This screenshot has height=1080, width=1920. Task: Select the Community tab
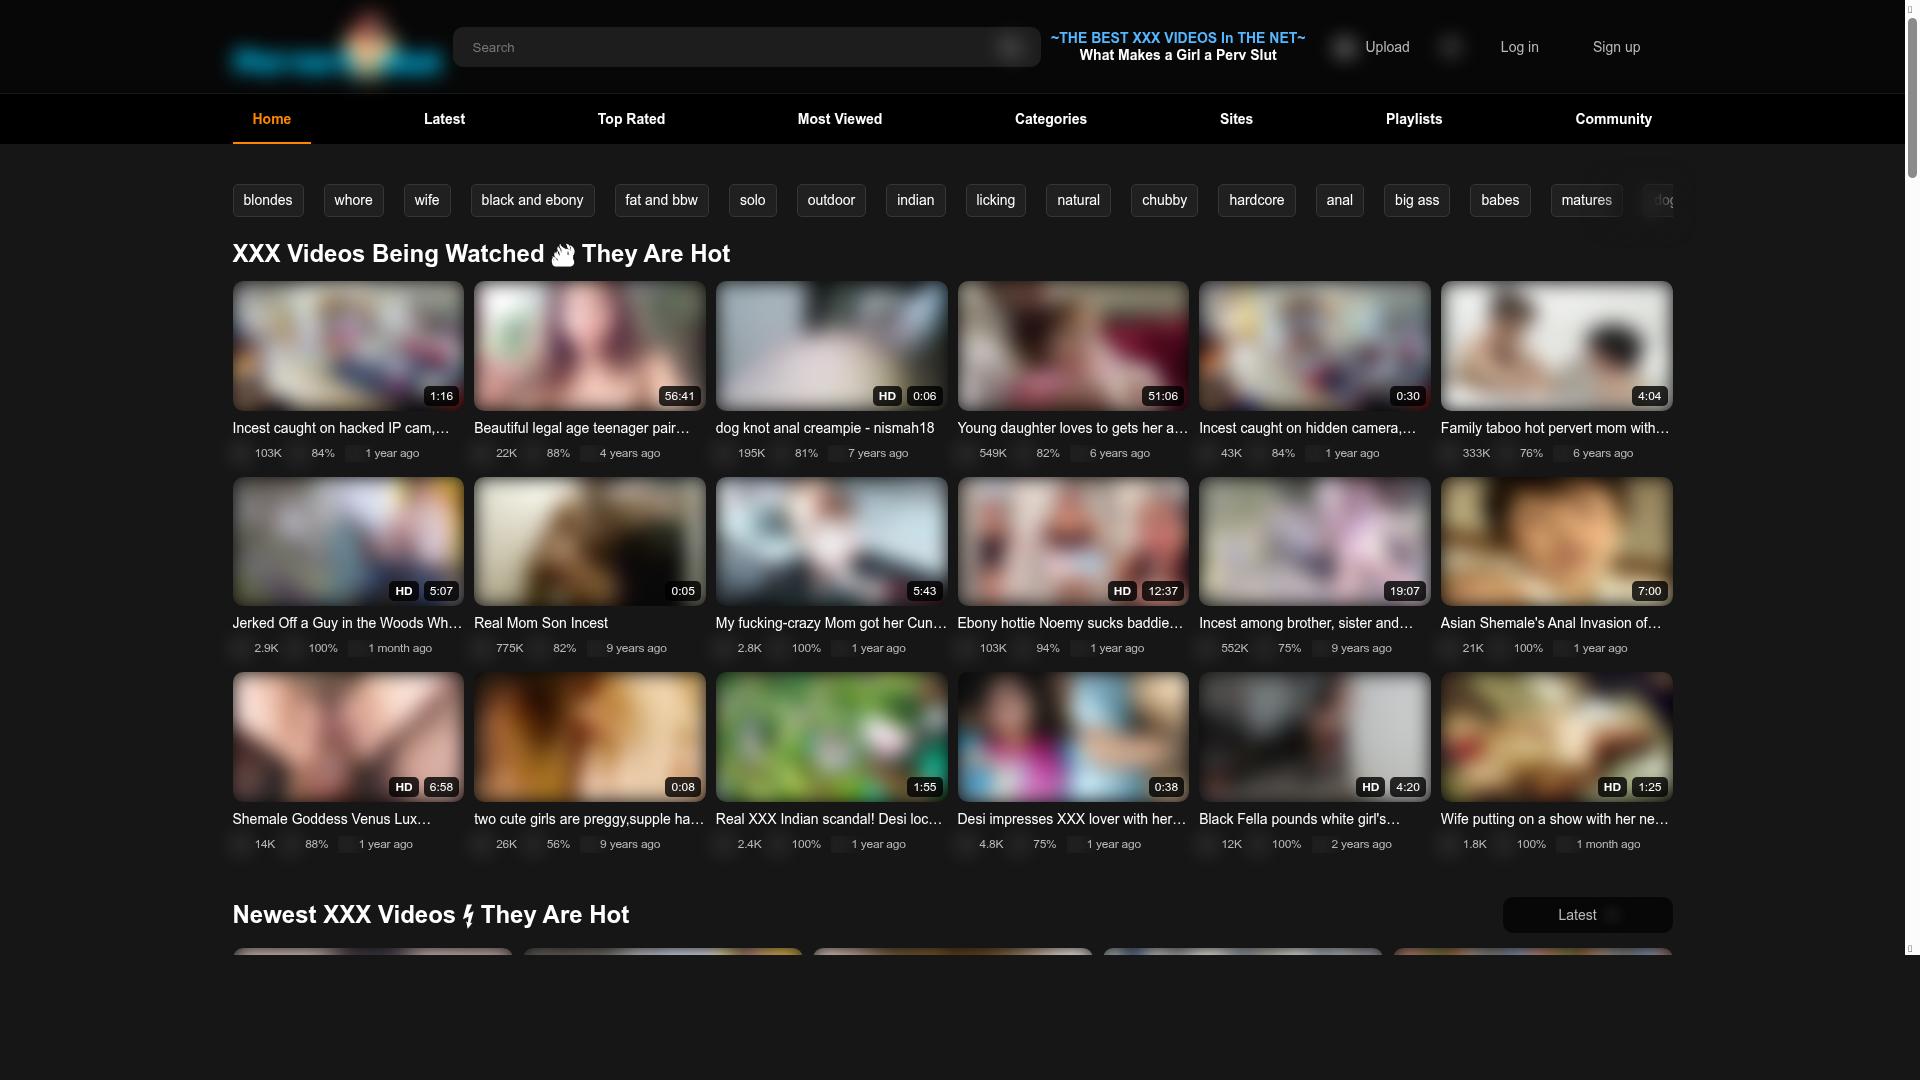click(x=1613, y=119)
